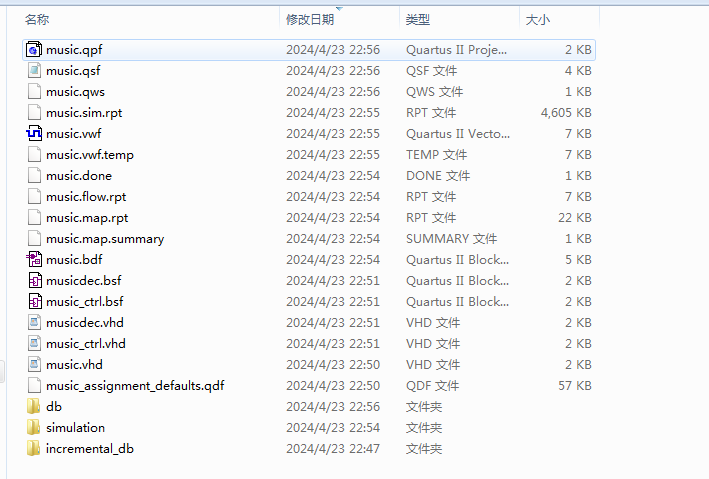The height and width of the screenshot is (479, 709).
Task: Click the music.map.rpt file icon
Action: [34, 218]
